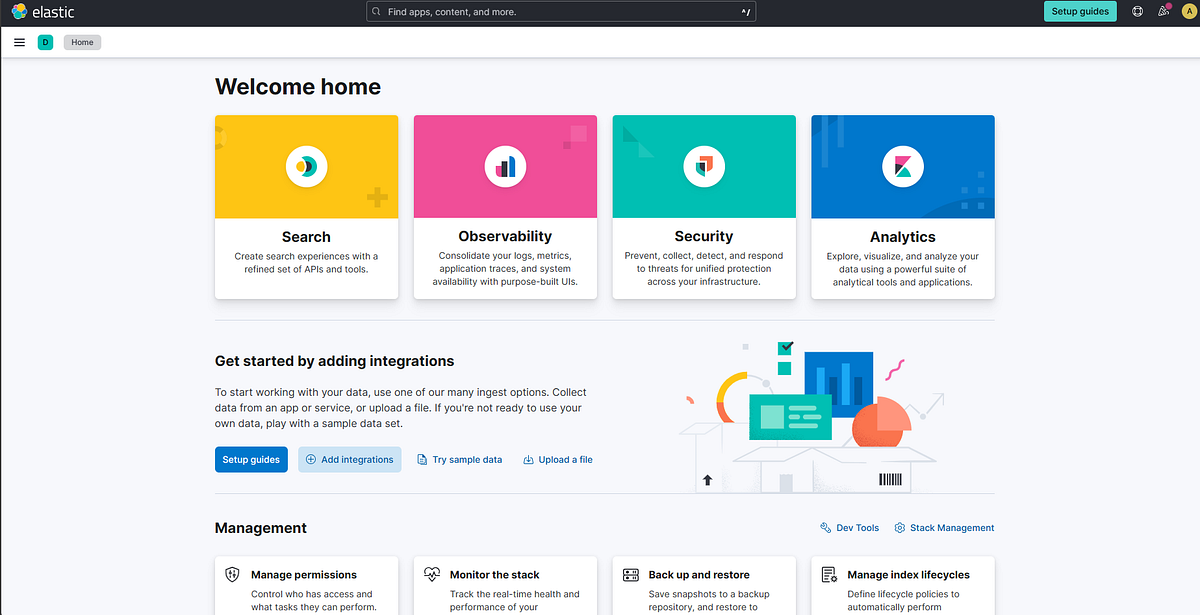Open the help icon in the header
Image resolution: width=1200 pixels, height=615 pixels.
(x=1137, y=11)
